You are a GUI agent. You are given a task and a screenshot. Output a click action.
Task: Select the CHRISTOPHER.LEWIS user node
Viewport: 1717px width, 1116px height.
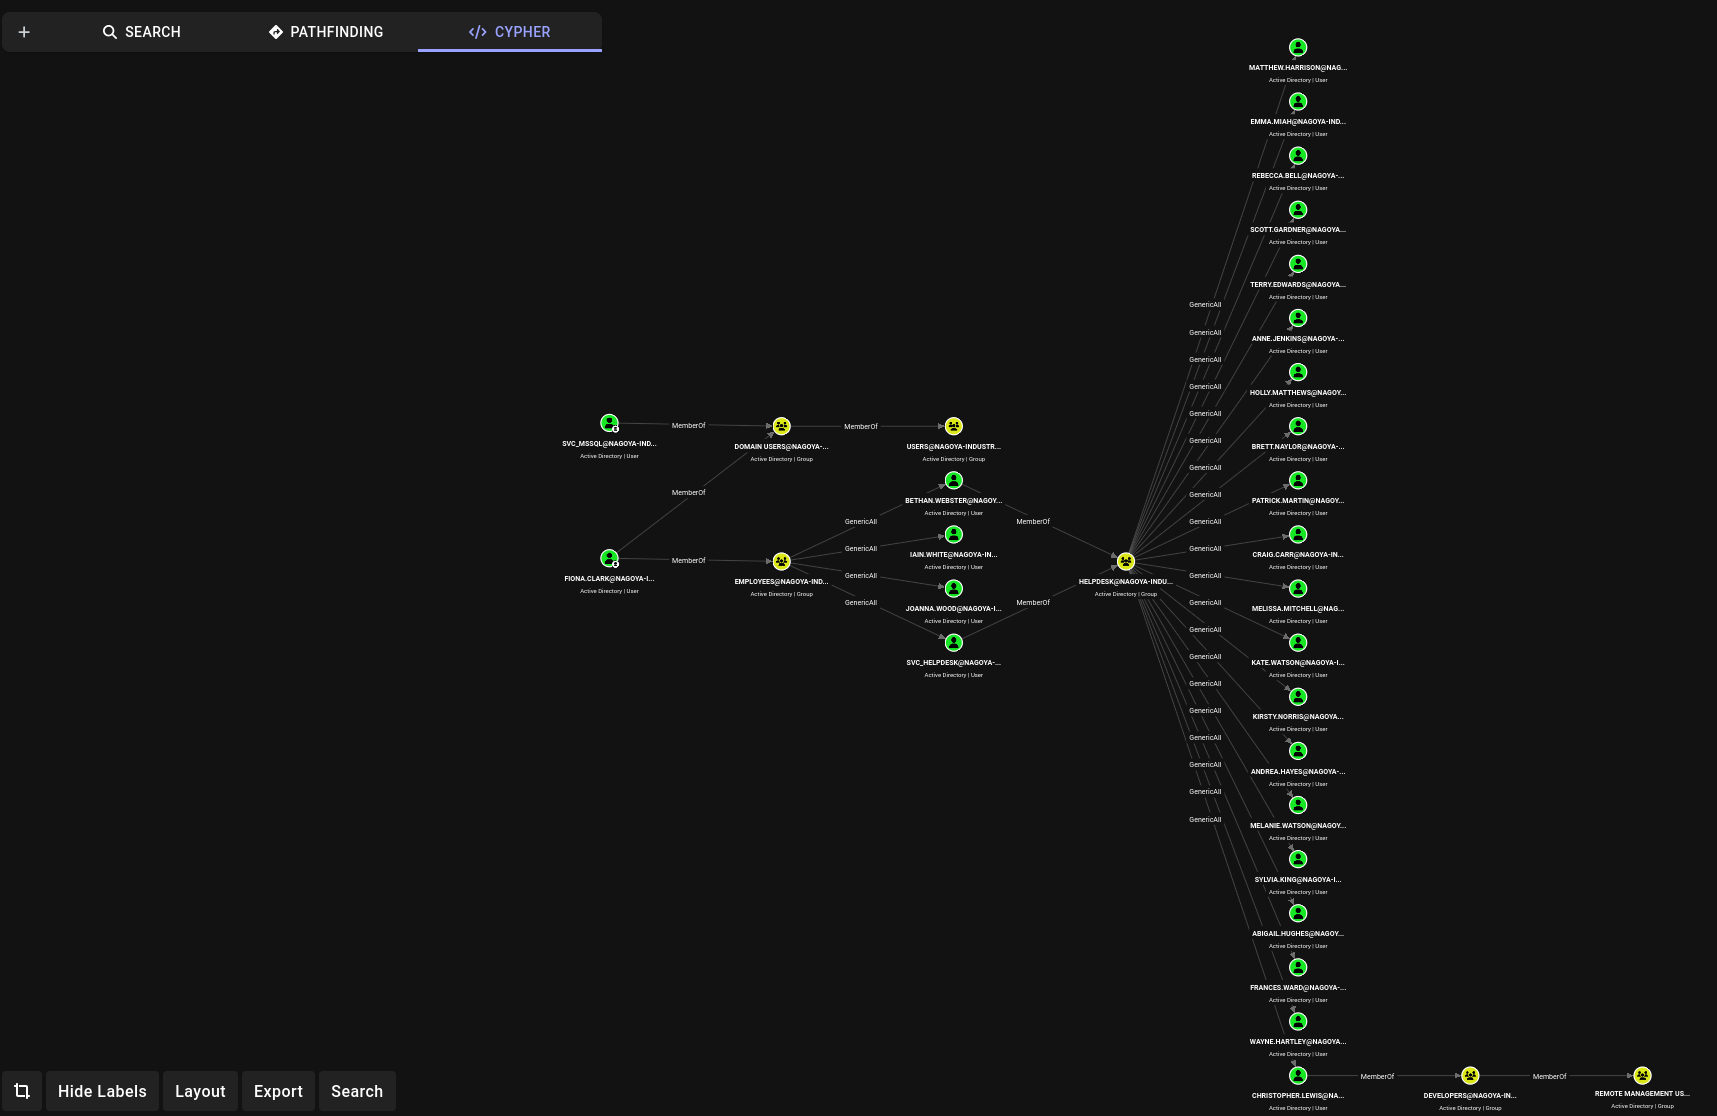pyautogui.click(x=1298, y=1075)
